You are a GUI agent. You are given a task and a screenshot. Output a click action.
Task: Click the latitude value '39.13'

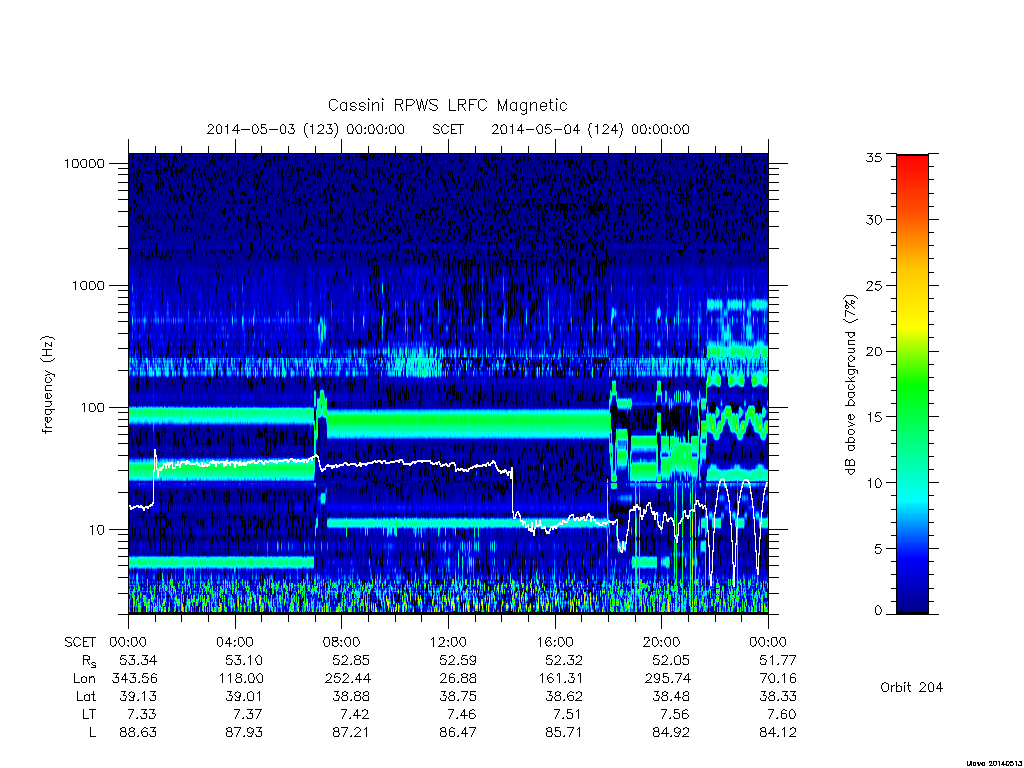(138, 696)
